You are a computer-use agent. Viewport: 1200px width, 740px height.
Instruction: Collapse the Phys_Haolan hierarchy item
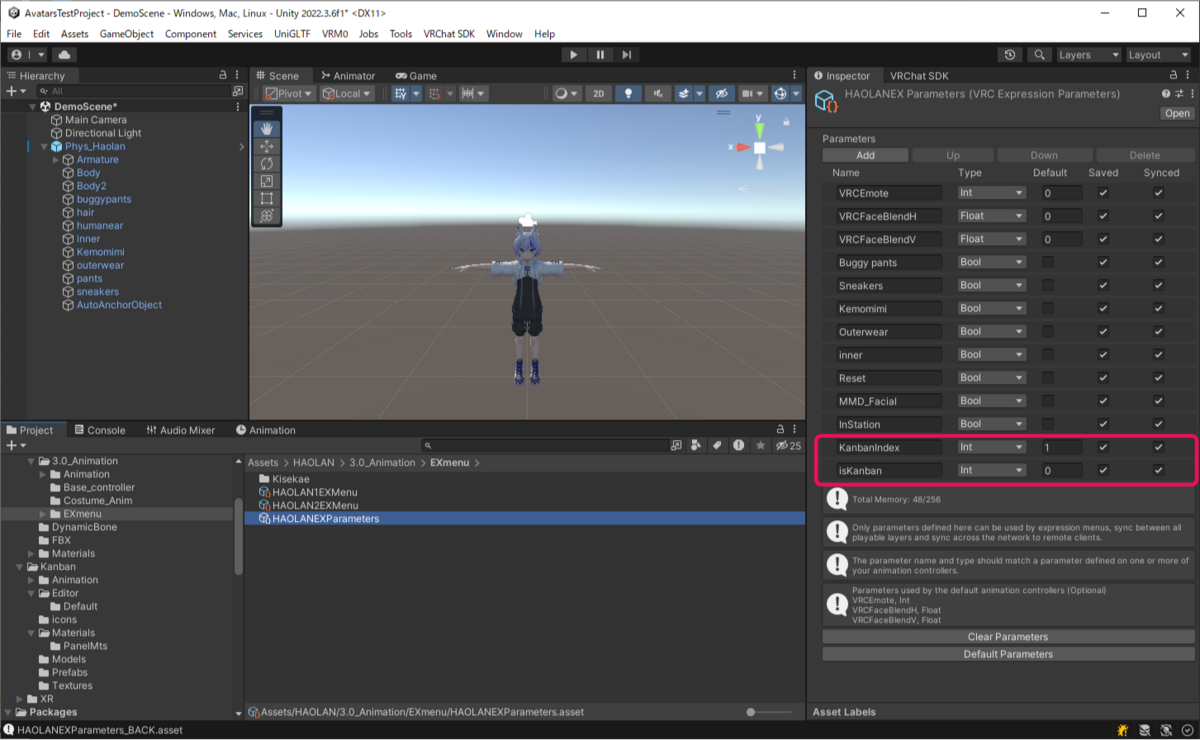(44, 147)
